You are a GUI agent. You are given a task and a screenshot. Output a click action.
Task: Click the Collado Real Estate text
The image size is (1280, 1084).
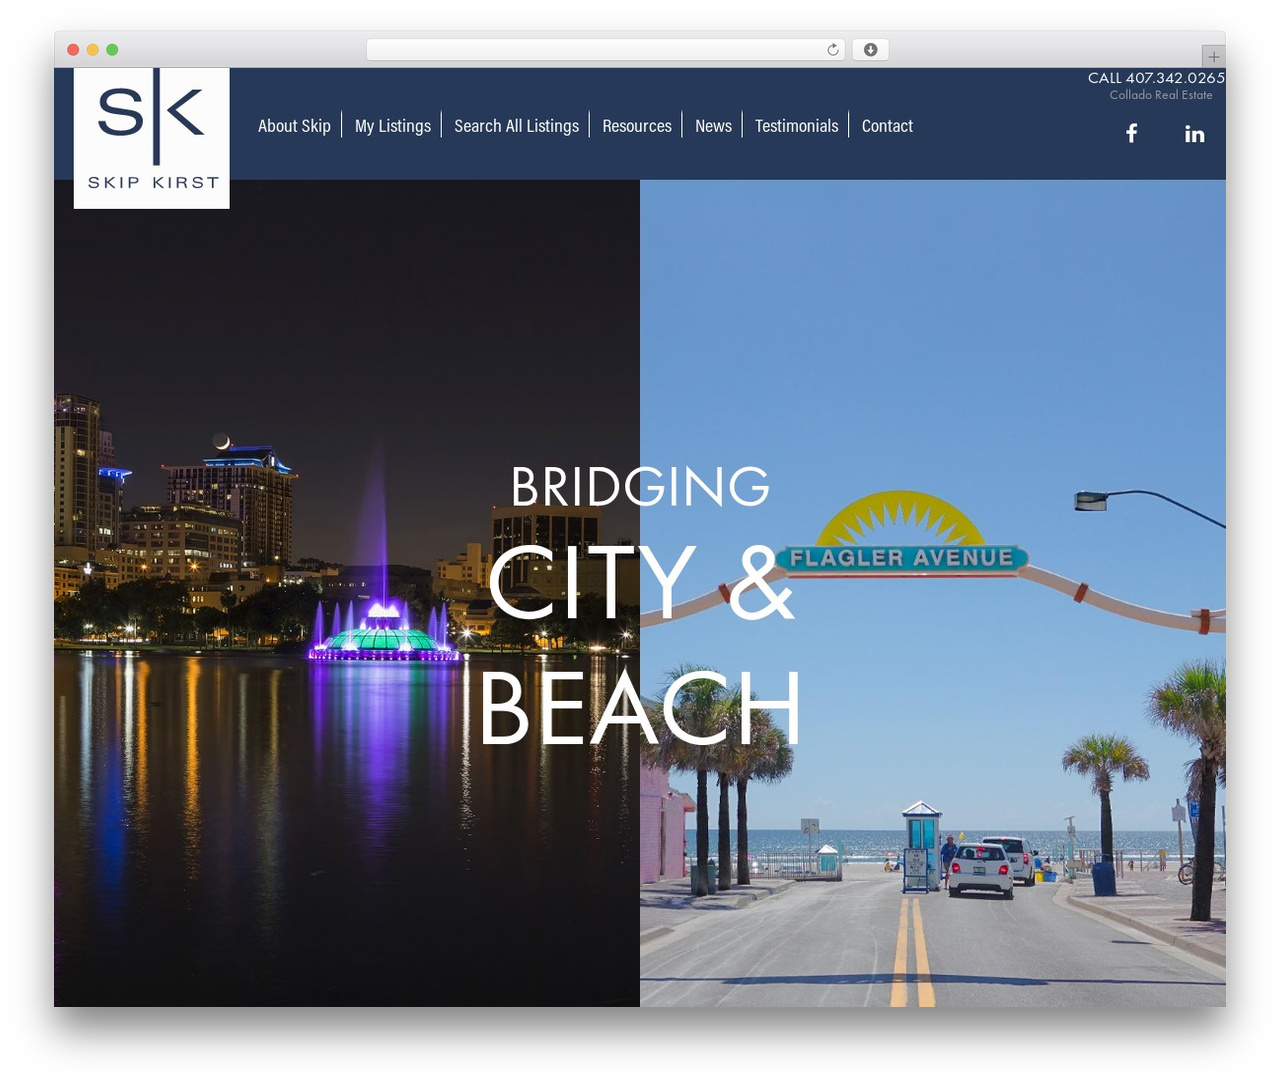1161,95
